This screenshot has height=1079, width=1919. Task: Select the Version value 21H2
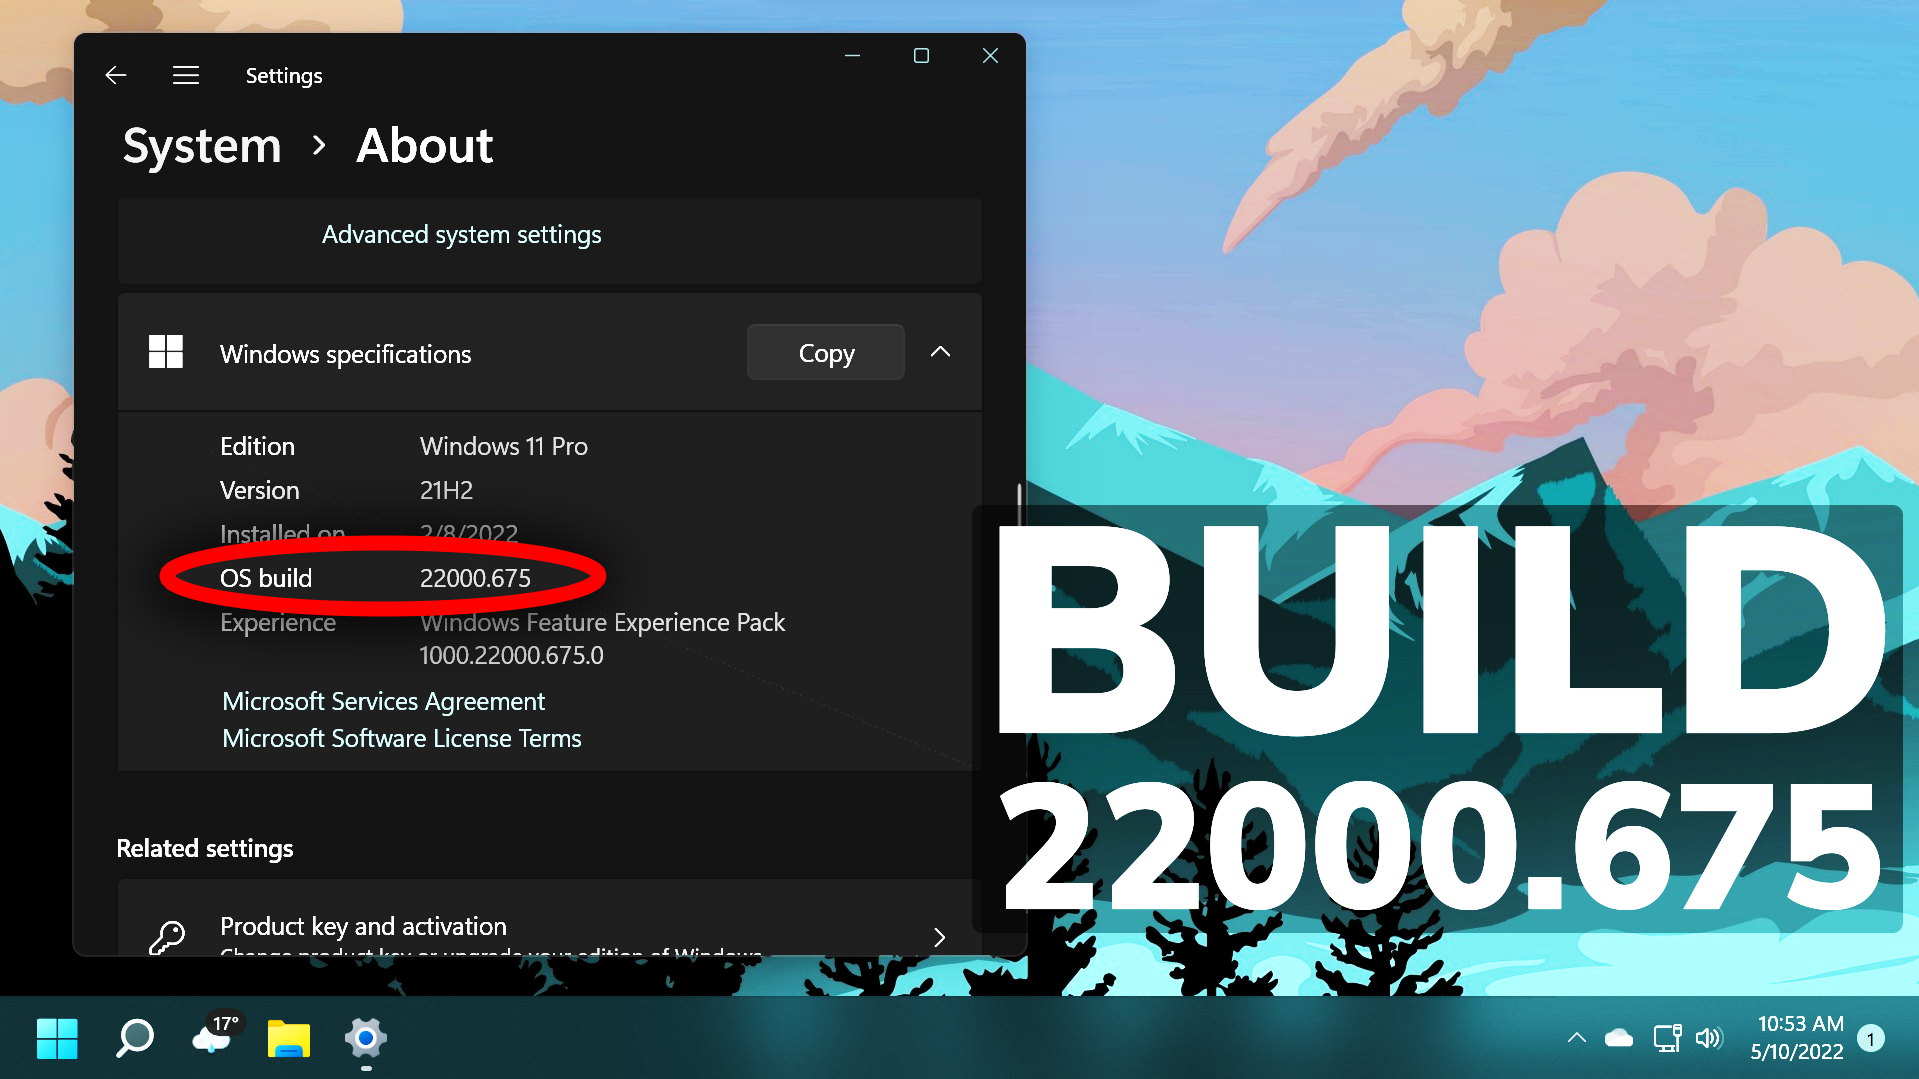[x=446, y=490]
